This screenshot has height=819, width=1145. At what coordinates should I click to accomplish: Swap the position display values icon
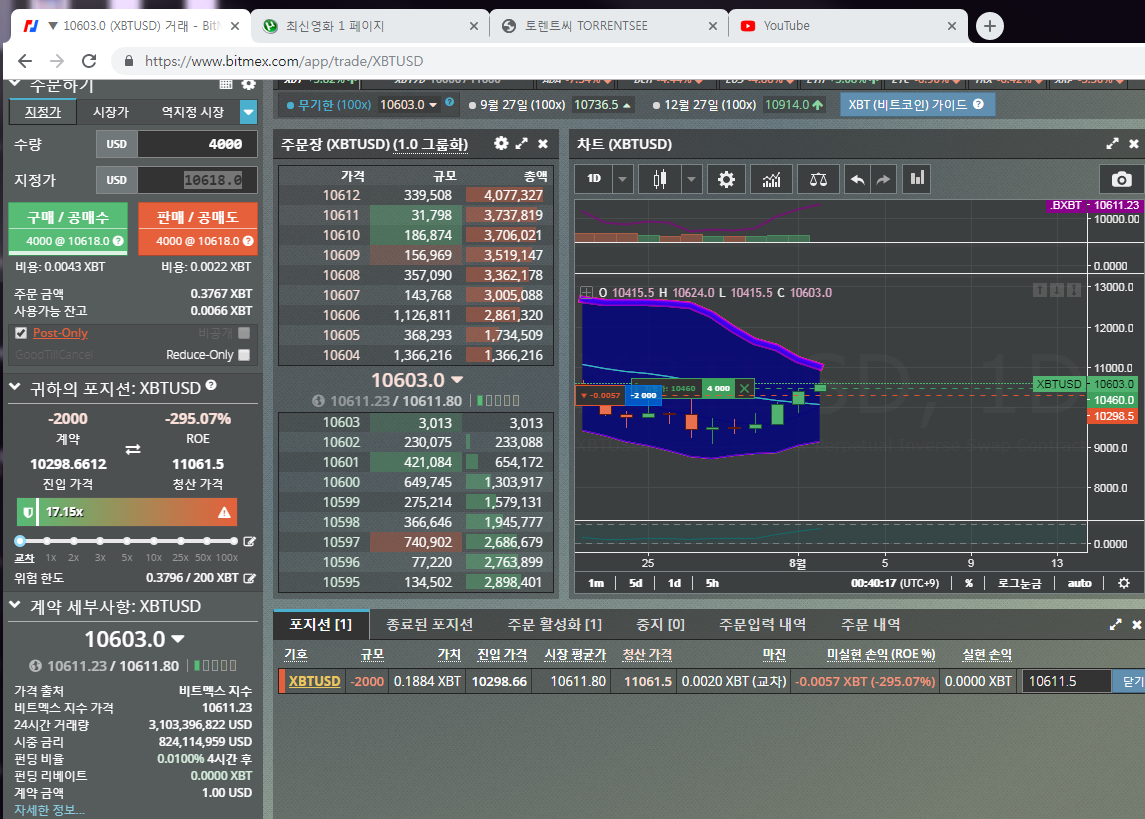pos(133,450)
